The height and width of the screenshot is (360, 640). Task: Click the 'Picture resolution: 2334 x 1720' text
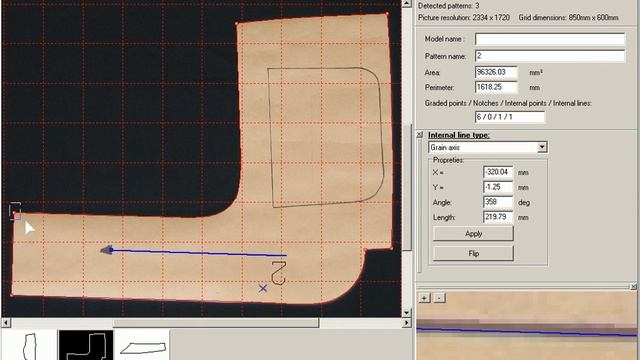pos(464,18)
